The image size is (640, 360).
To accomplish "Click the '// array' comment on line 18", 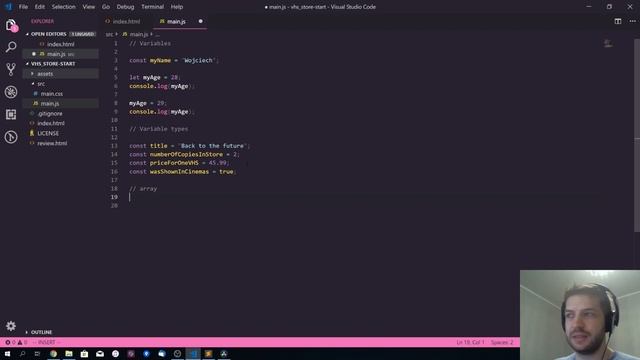I will pyautogui.click(x=143, y=189).
